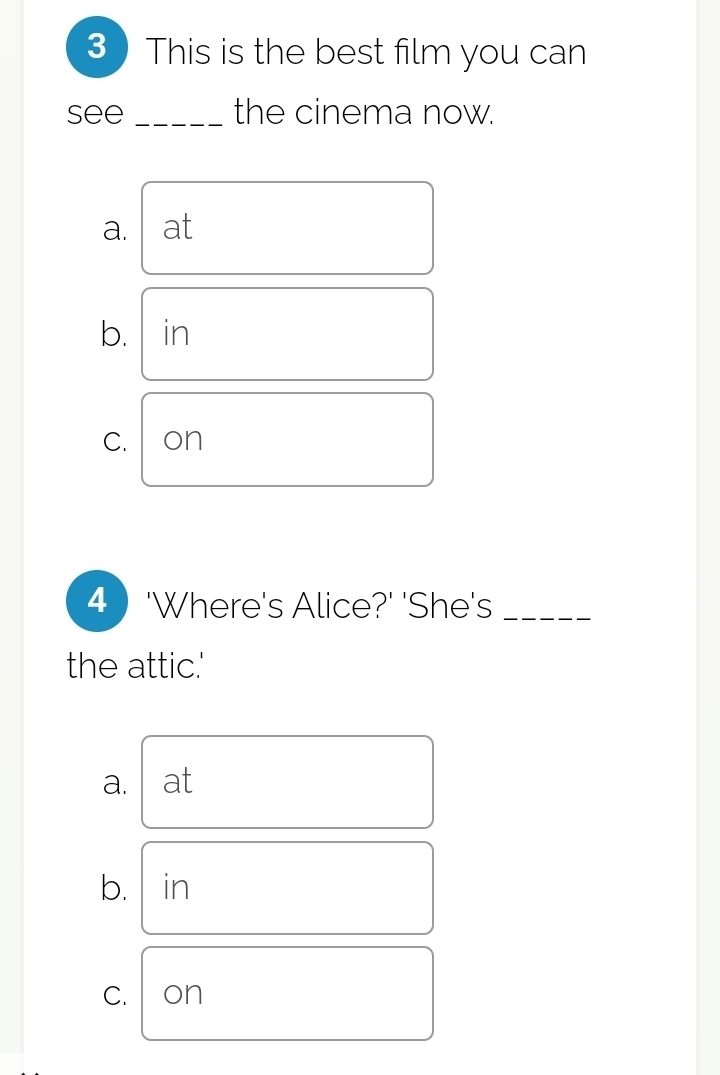
Task: Select answer 'in' for question 4
Action: coord(287,887)
